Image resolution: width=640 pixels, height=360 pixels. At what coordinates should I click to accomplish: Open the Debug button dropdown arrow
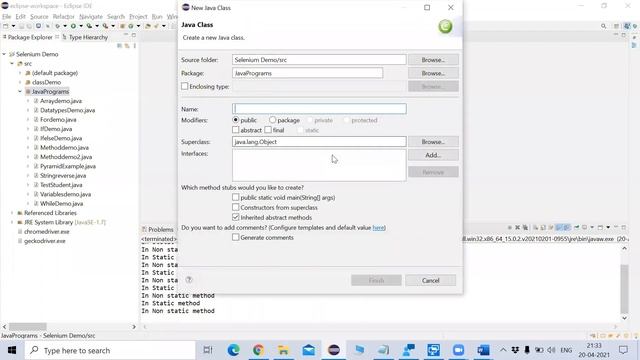click(x=65, y=26)
